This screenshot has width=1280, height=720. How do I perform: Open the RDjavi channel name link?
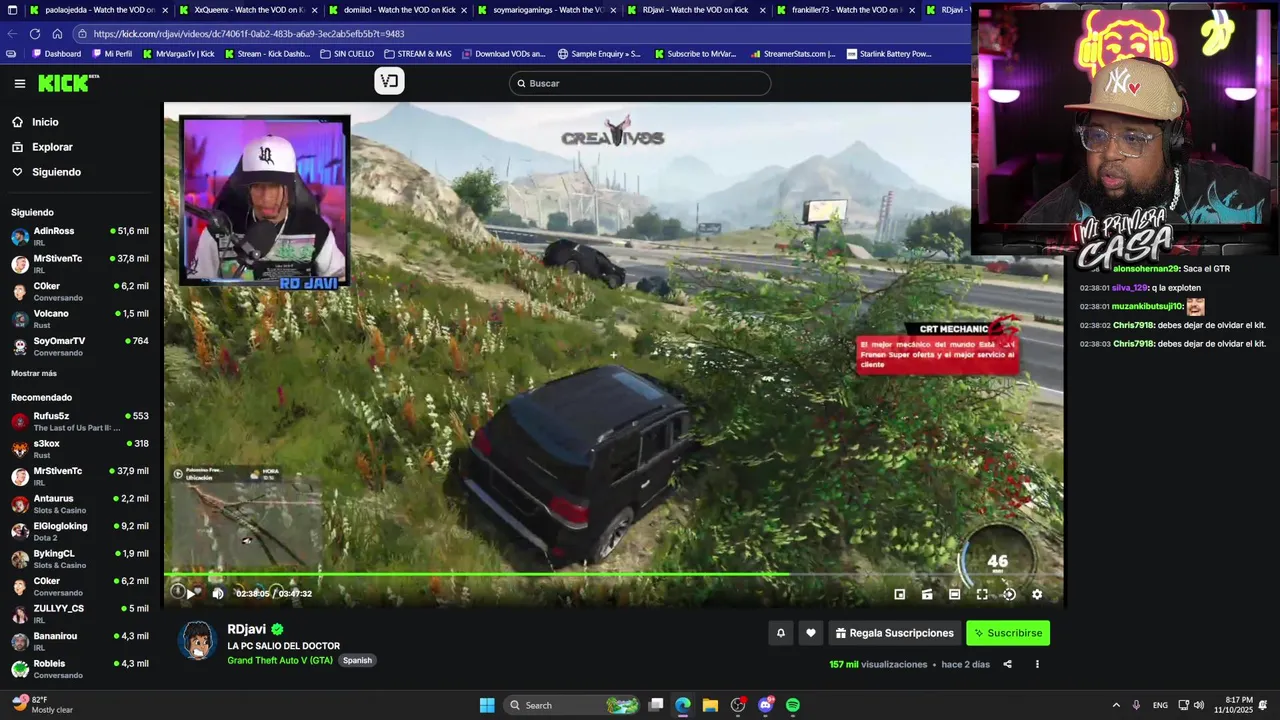246,629
